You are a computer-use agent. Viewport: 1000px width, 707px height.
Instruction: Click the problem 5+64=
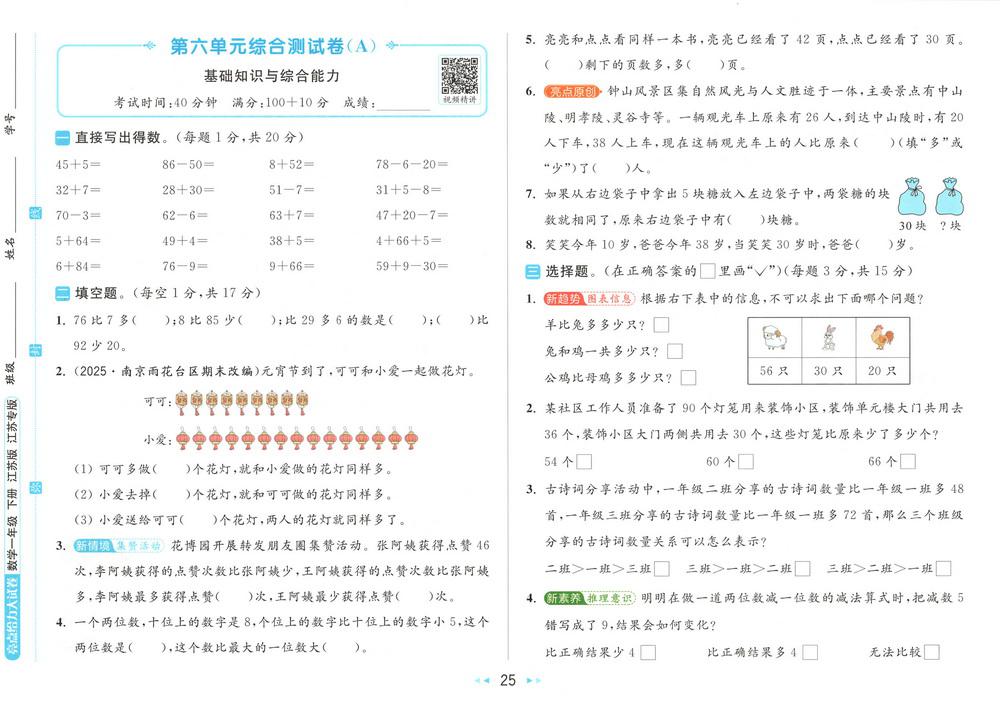click(78, 241)
